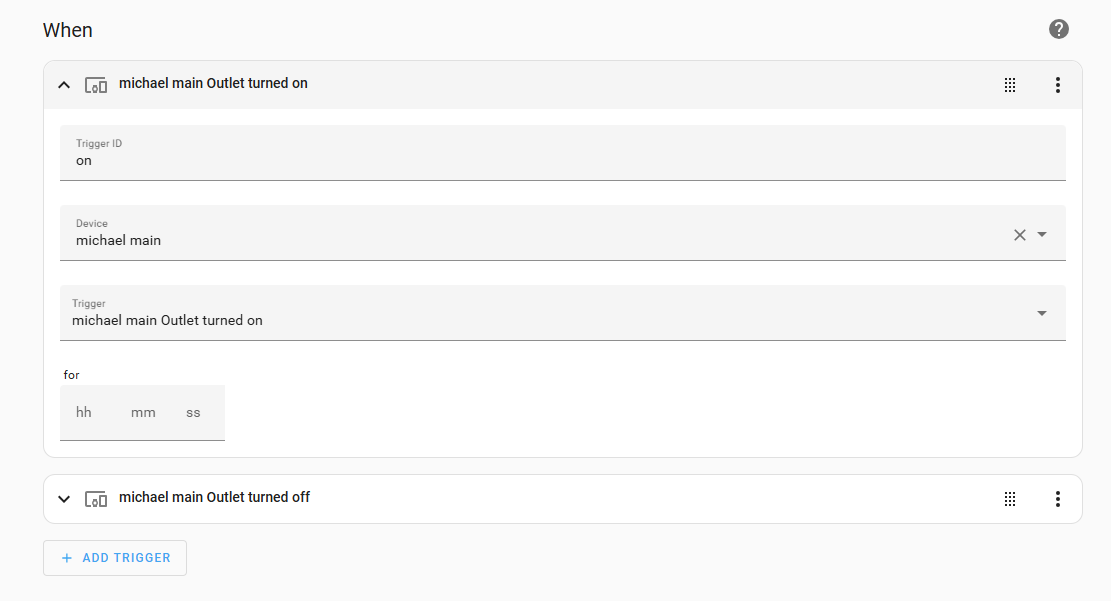
Task: Open options menu for the turned off trigger
Action: tap(1057, 498)
